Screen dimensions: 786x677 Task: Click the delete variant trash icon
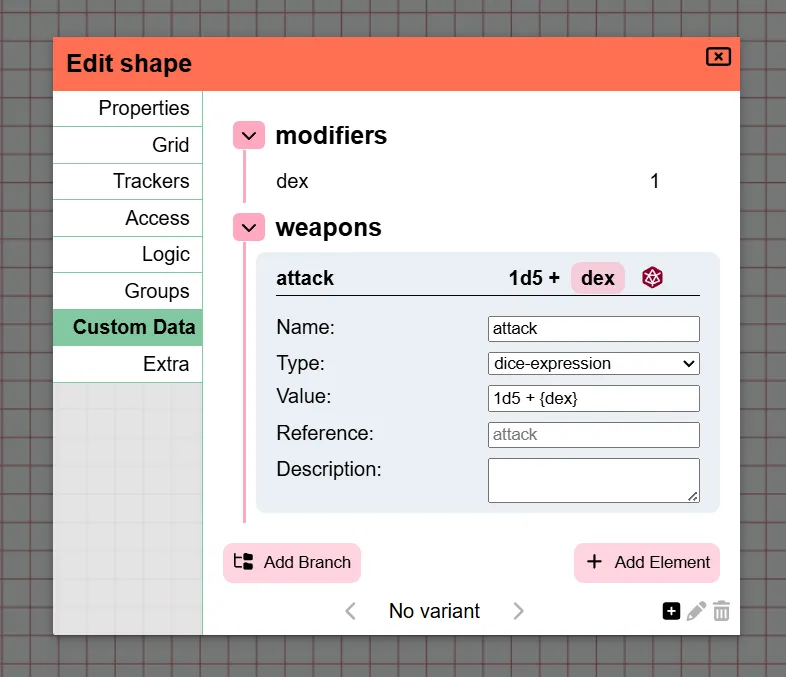click(721, 611)
